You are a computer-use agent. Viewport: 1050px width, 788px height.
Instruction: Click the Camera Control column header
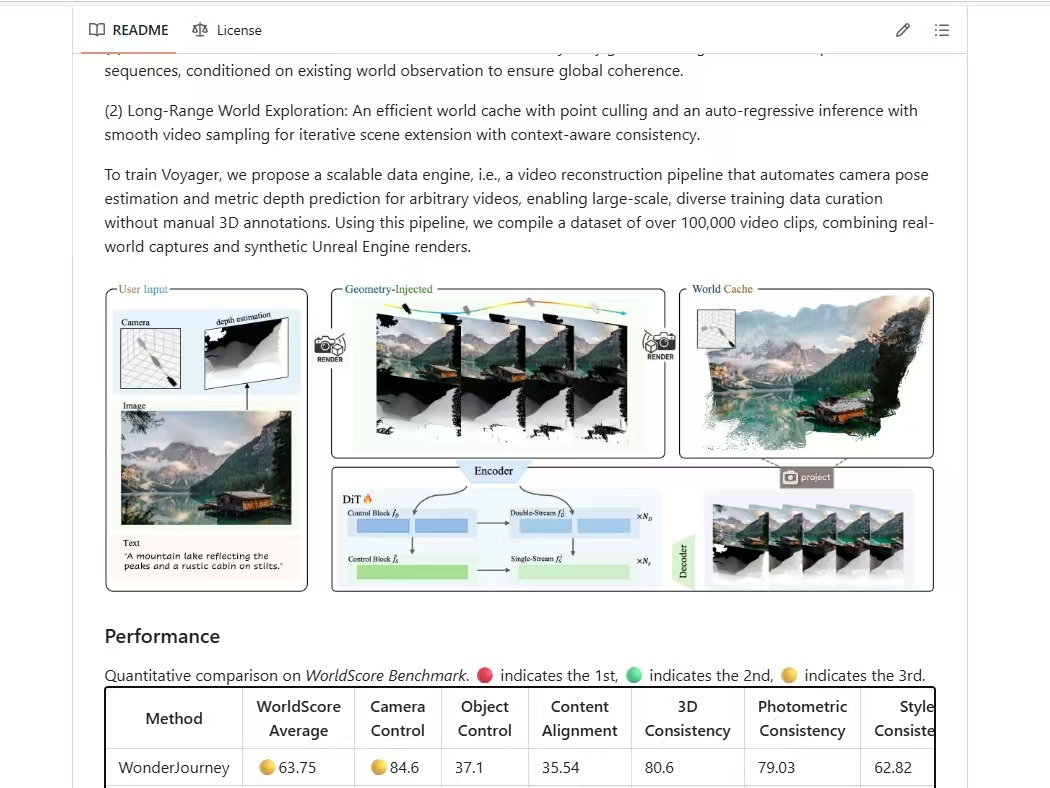pyautogui.click(x=398, y=718)
